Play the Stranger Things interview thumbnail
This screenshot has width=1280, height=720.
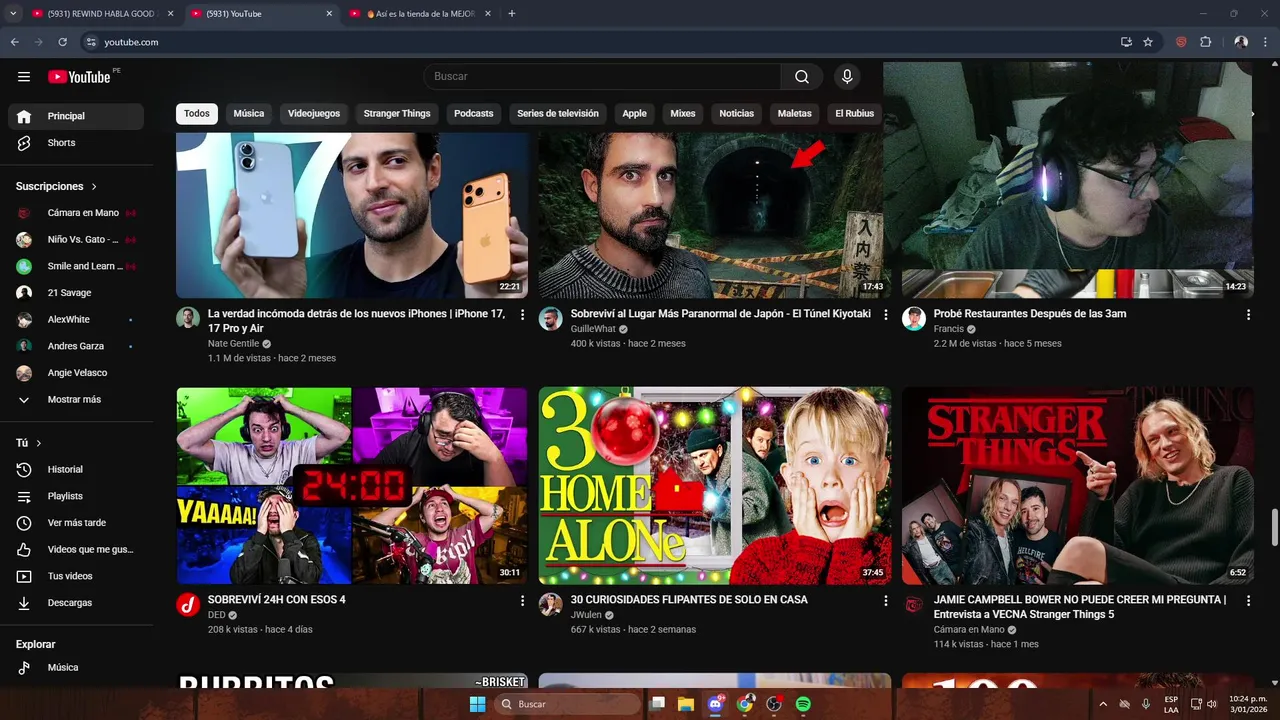(x=1078, y=486)
